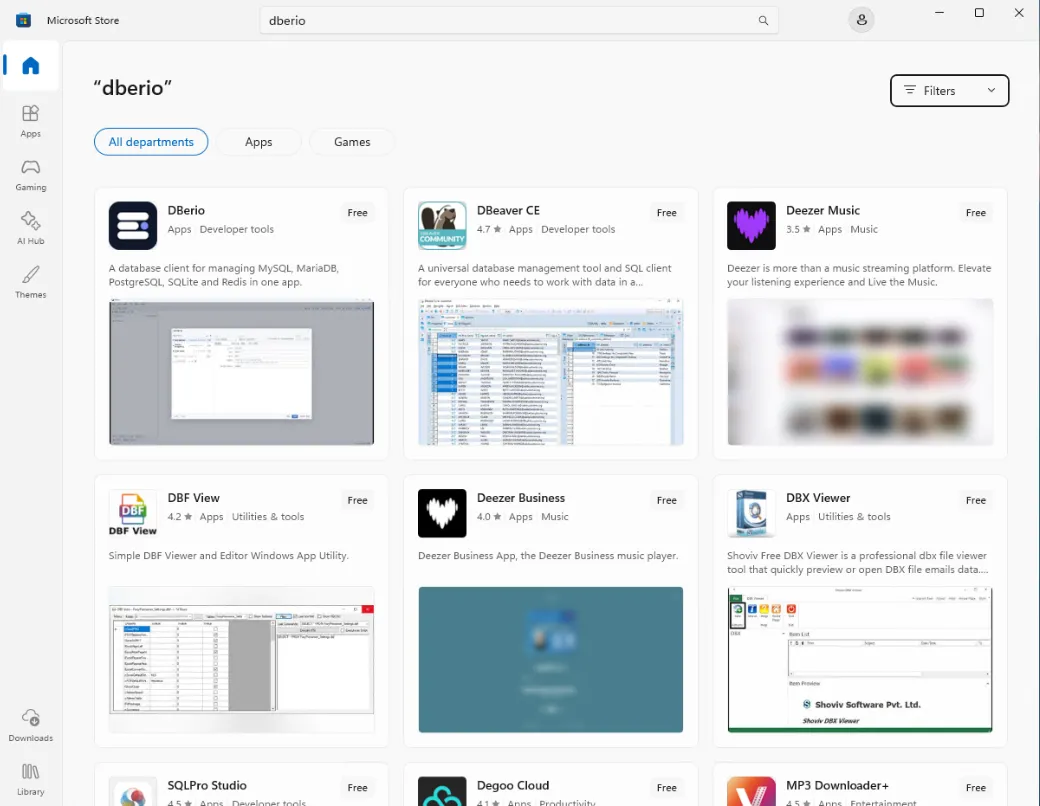Click Free button on DBerio card
1040x806 pixels.
[x=358, y=212]
